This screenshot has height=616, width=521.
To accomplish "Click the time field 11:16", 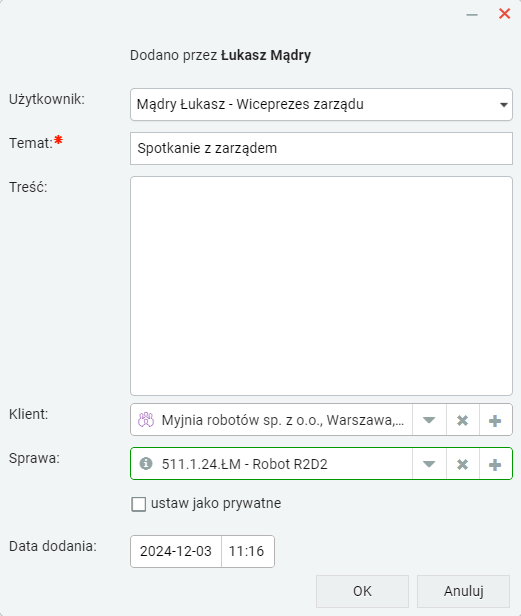I will [248, 551].
